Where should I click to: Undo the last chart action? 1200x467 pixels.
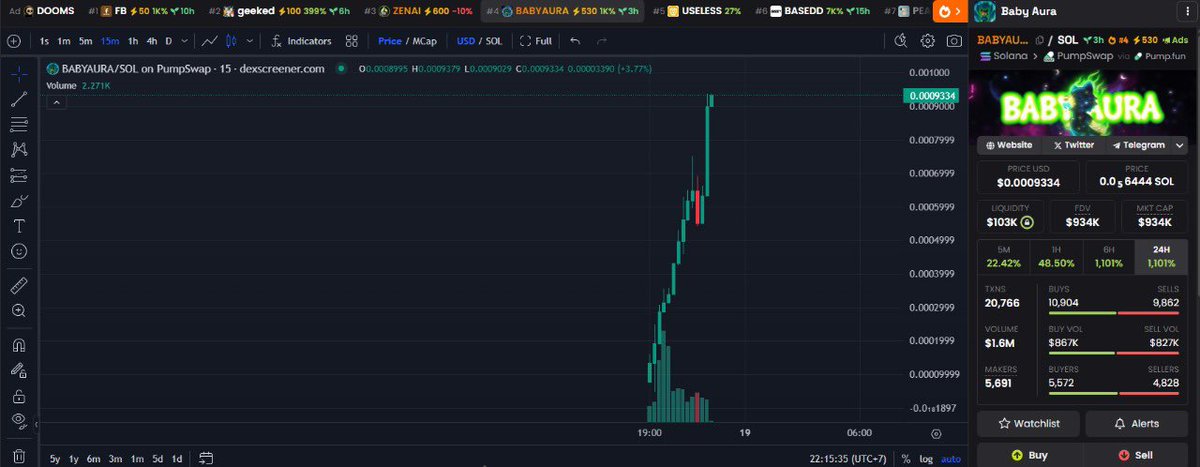pos(574,41)
